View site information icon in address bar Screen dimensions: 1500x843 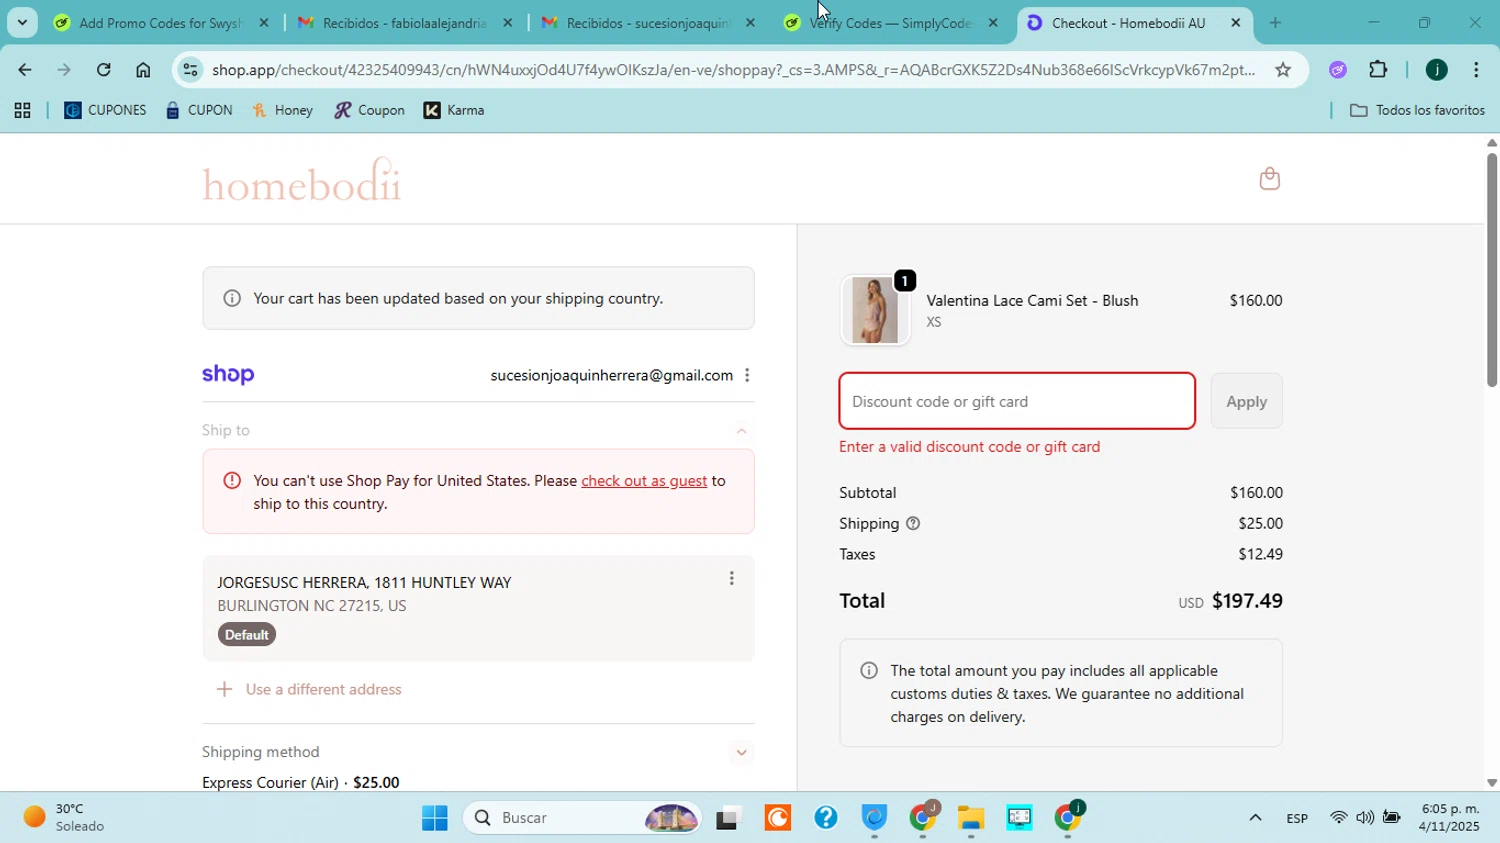[191, 69]
